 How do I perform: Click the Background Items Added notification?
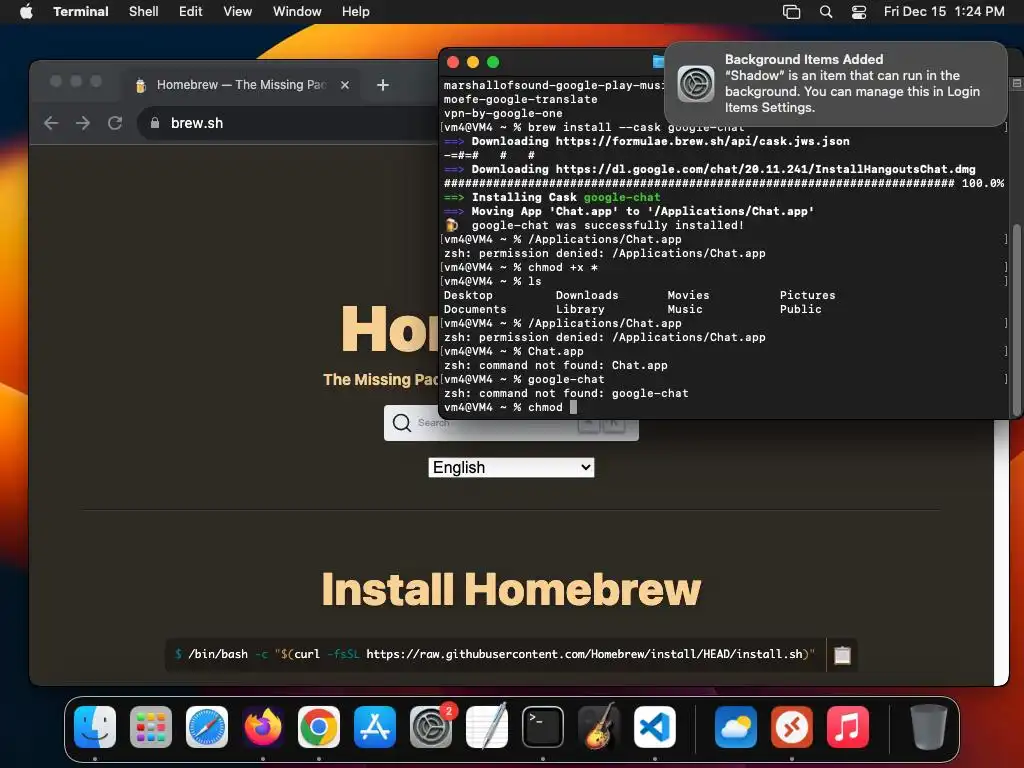point(836,84)
